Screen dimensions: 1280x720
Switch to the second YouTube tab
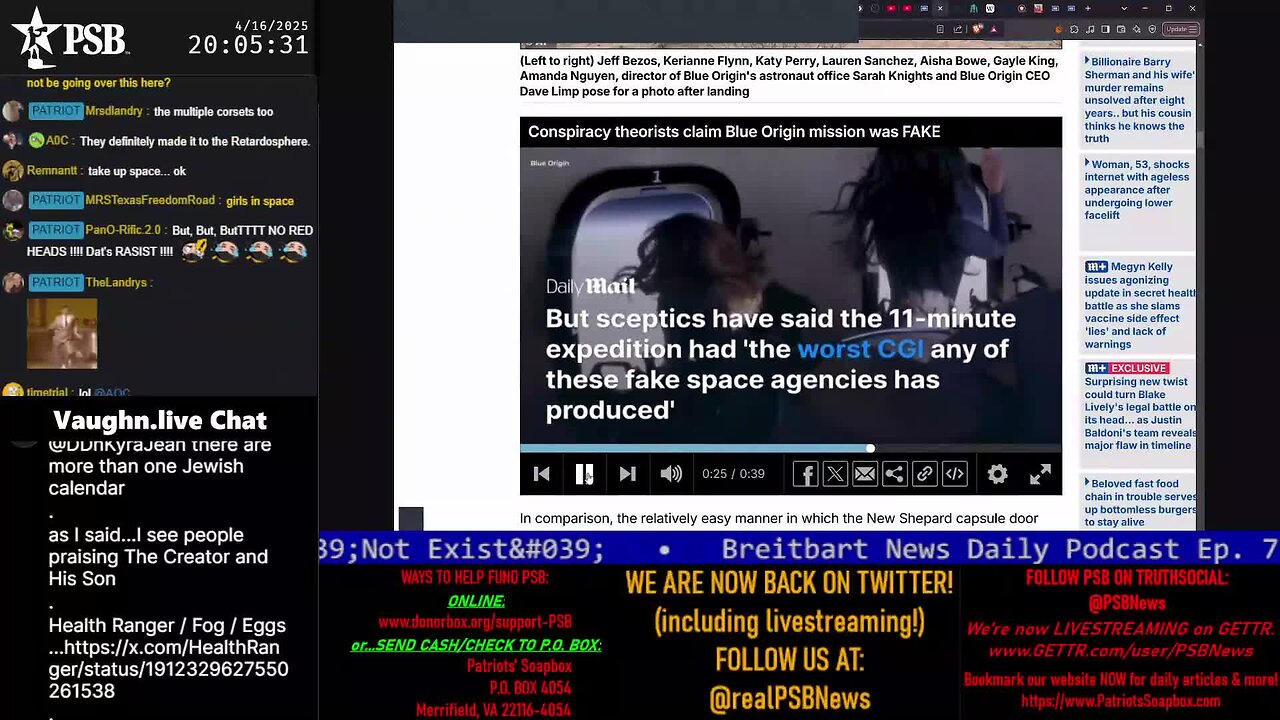907,8
